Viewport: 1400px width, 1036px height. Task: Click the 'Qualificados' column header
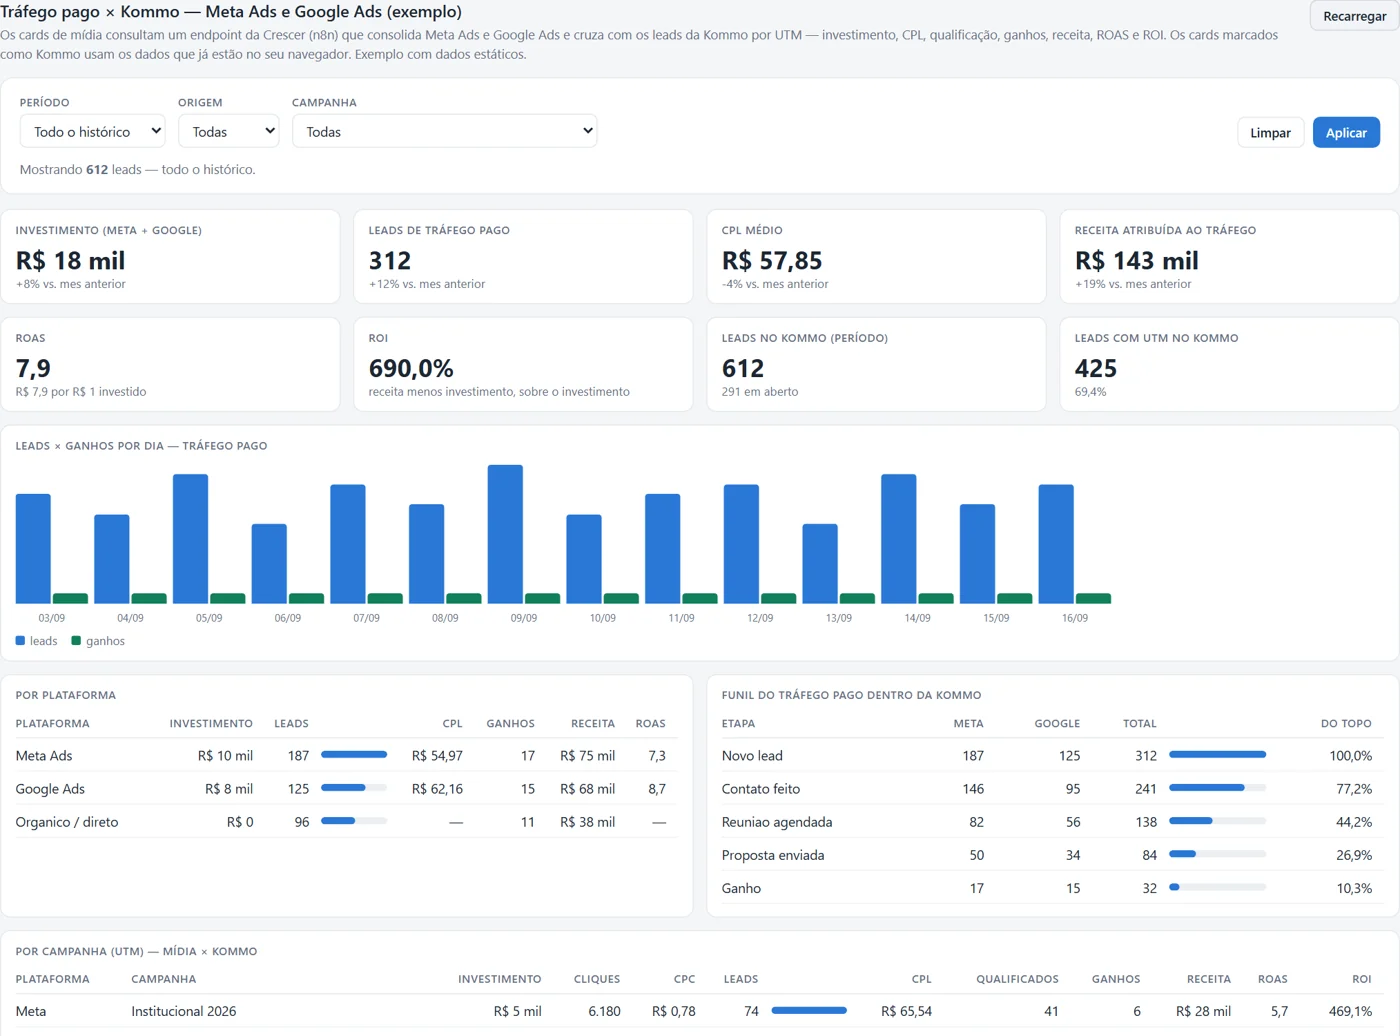click(x=1017, y=979)
